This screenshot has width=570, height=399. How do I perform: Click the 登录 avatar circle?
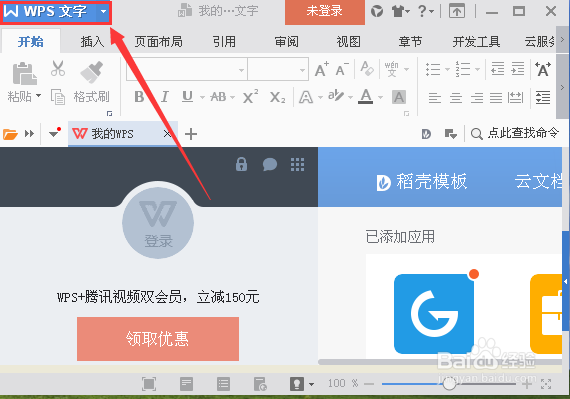[158, 223]
